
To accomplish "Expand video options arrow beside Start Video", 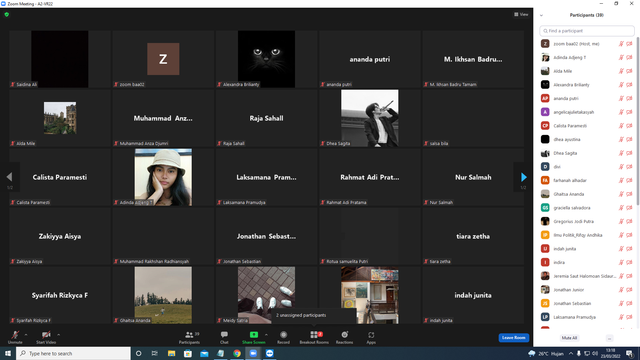I will coord(58,335).
